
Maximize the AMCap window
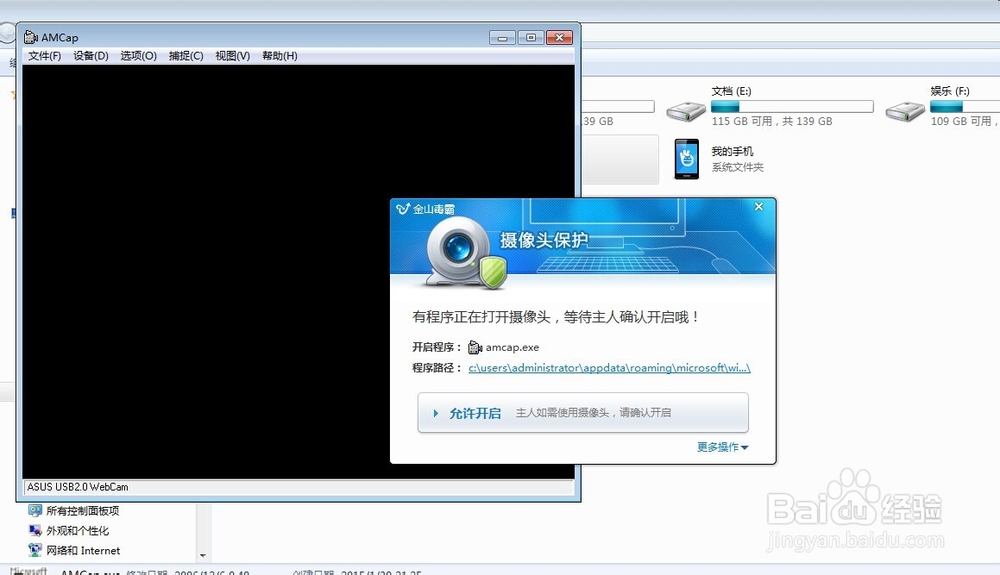[x=531, y=38]
